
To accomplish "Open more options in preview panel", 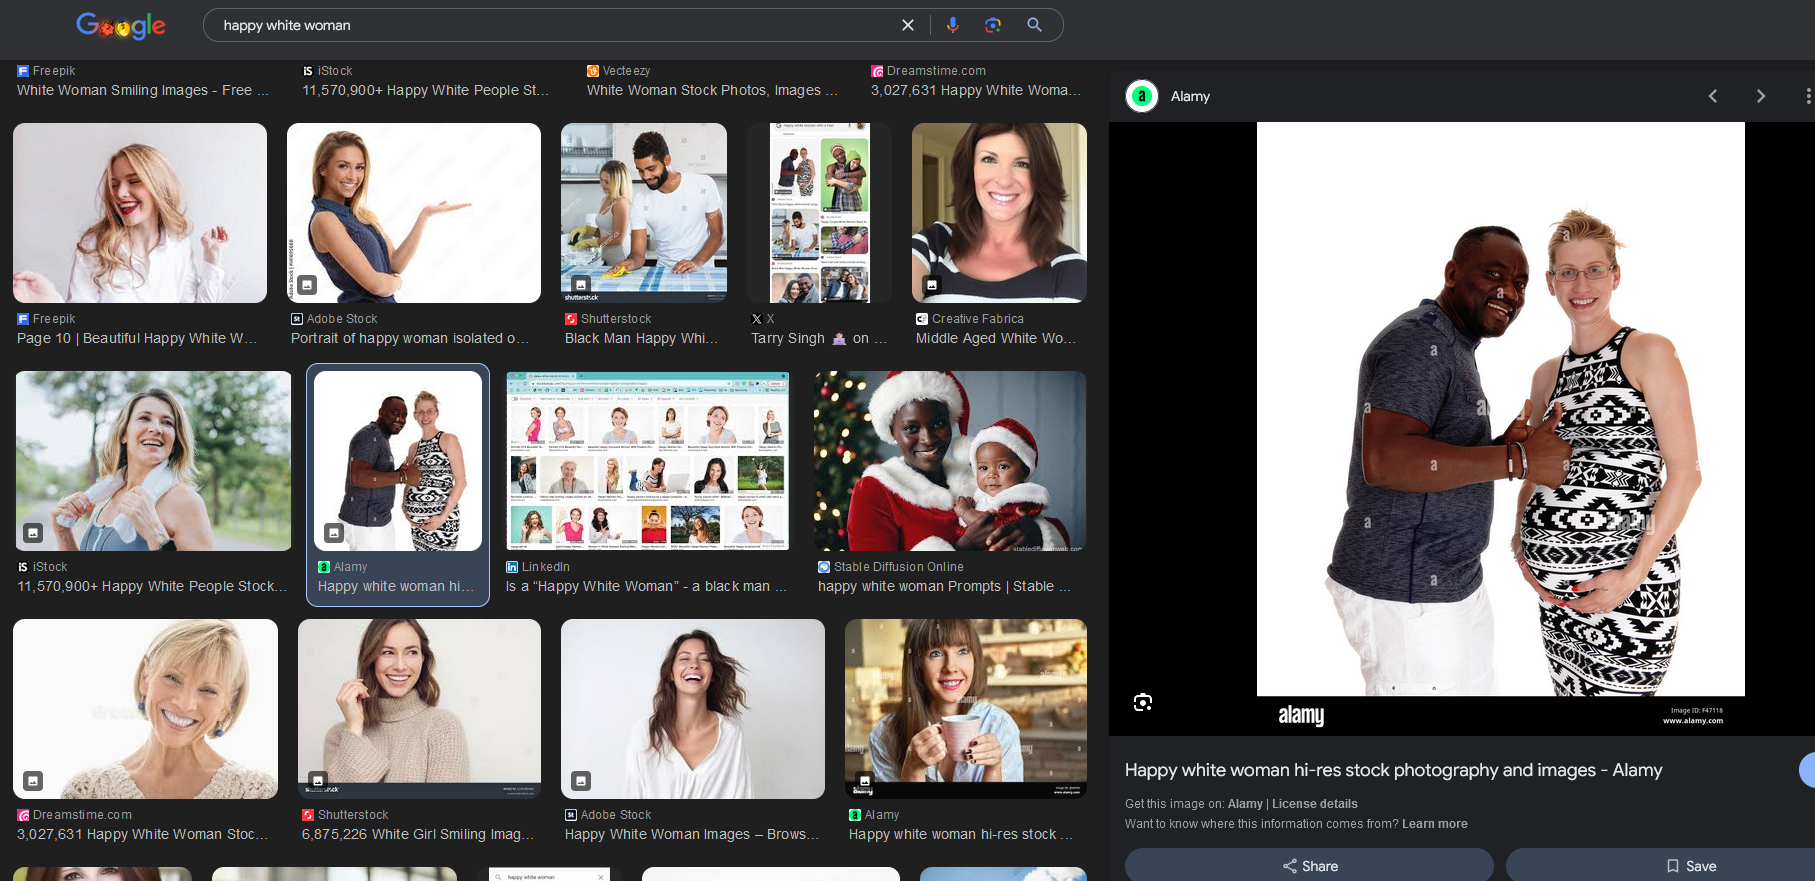I will (1807, 96).
